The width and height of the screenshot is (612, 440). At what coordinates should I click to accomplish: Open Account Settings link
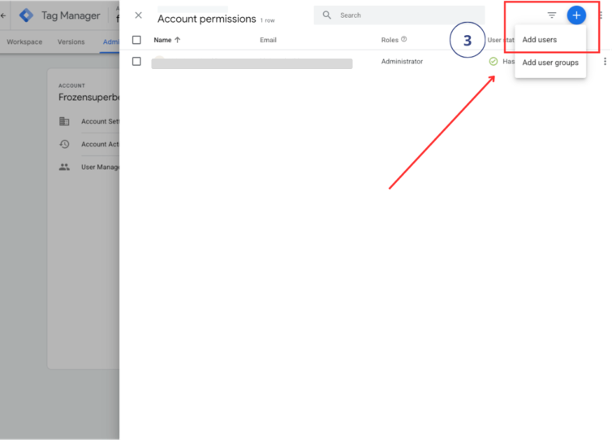(100, 121)
